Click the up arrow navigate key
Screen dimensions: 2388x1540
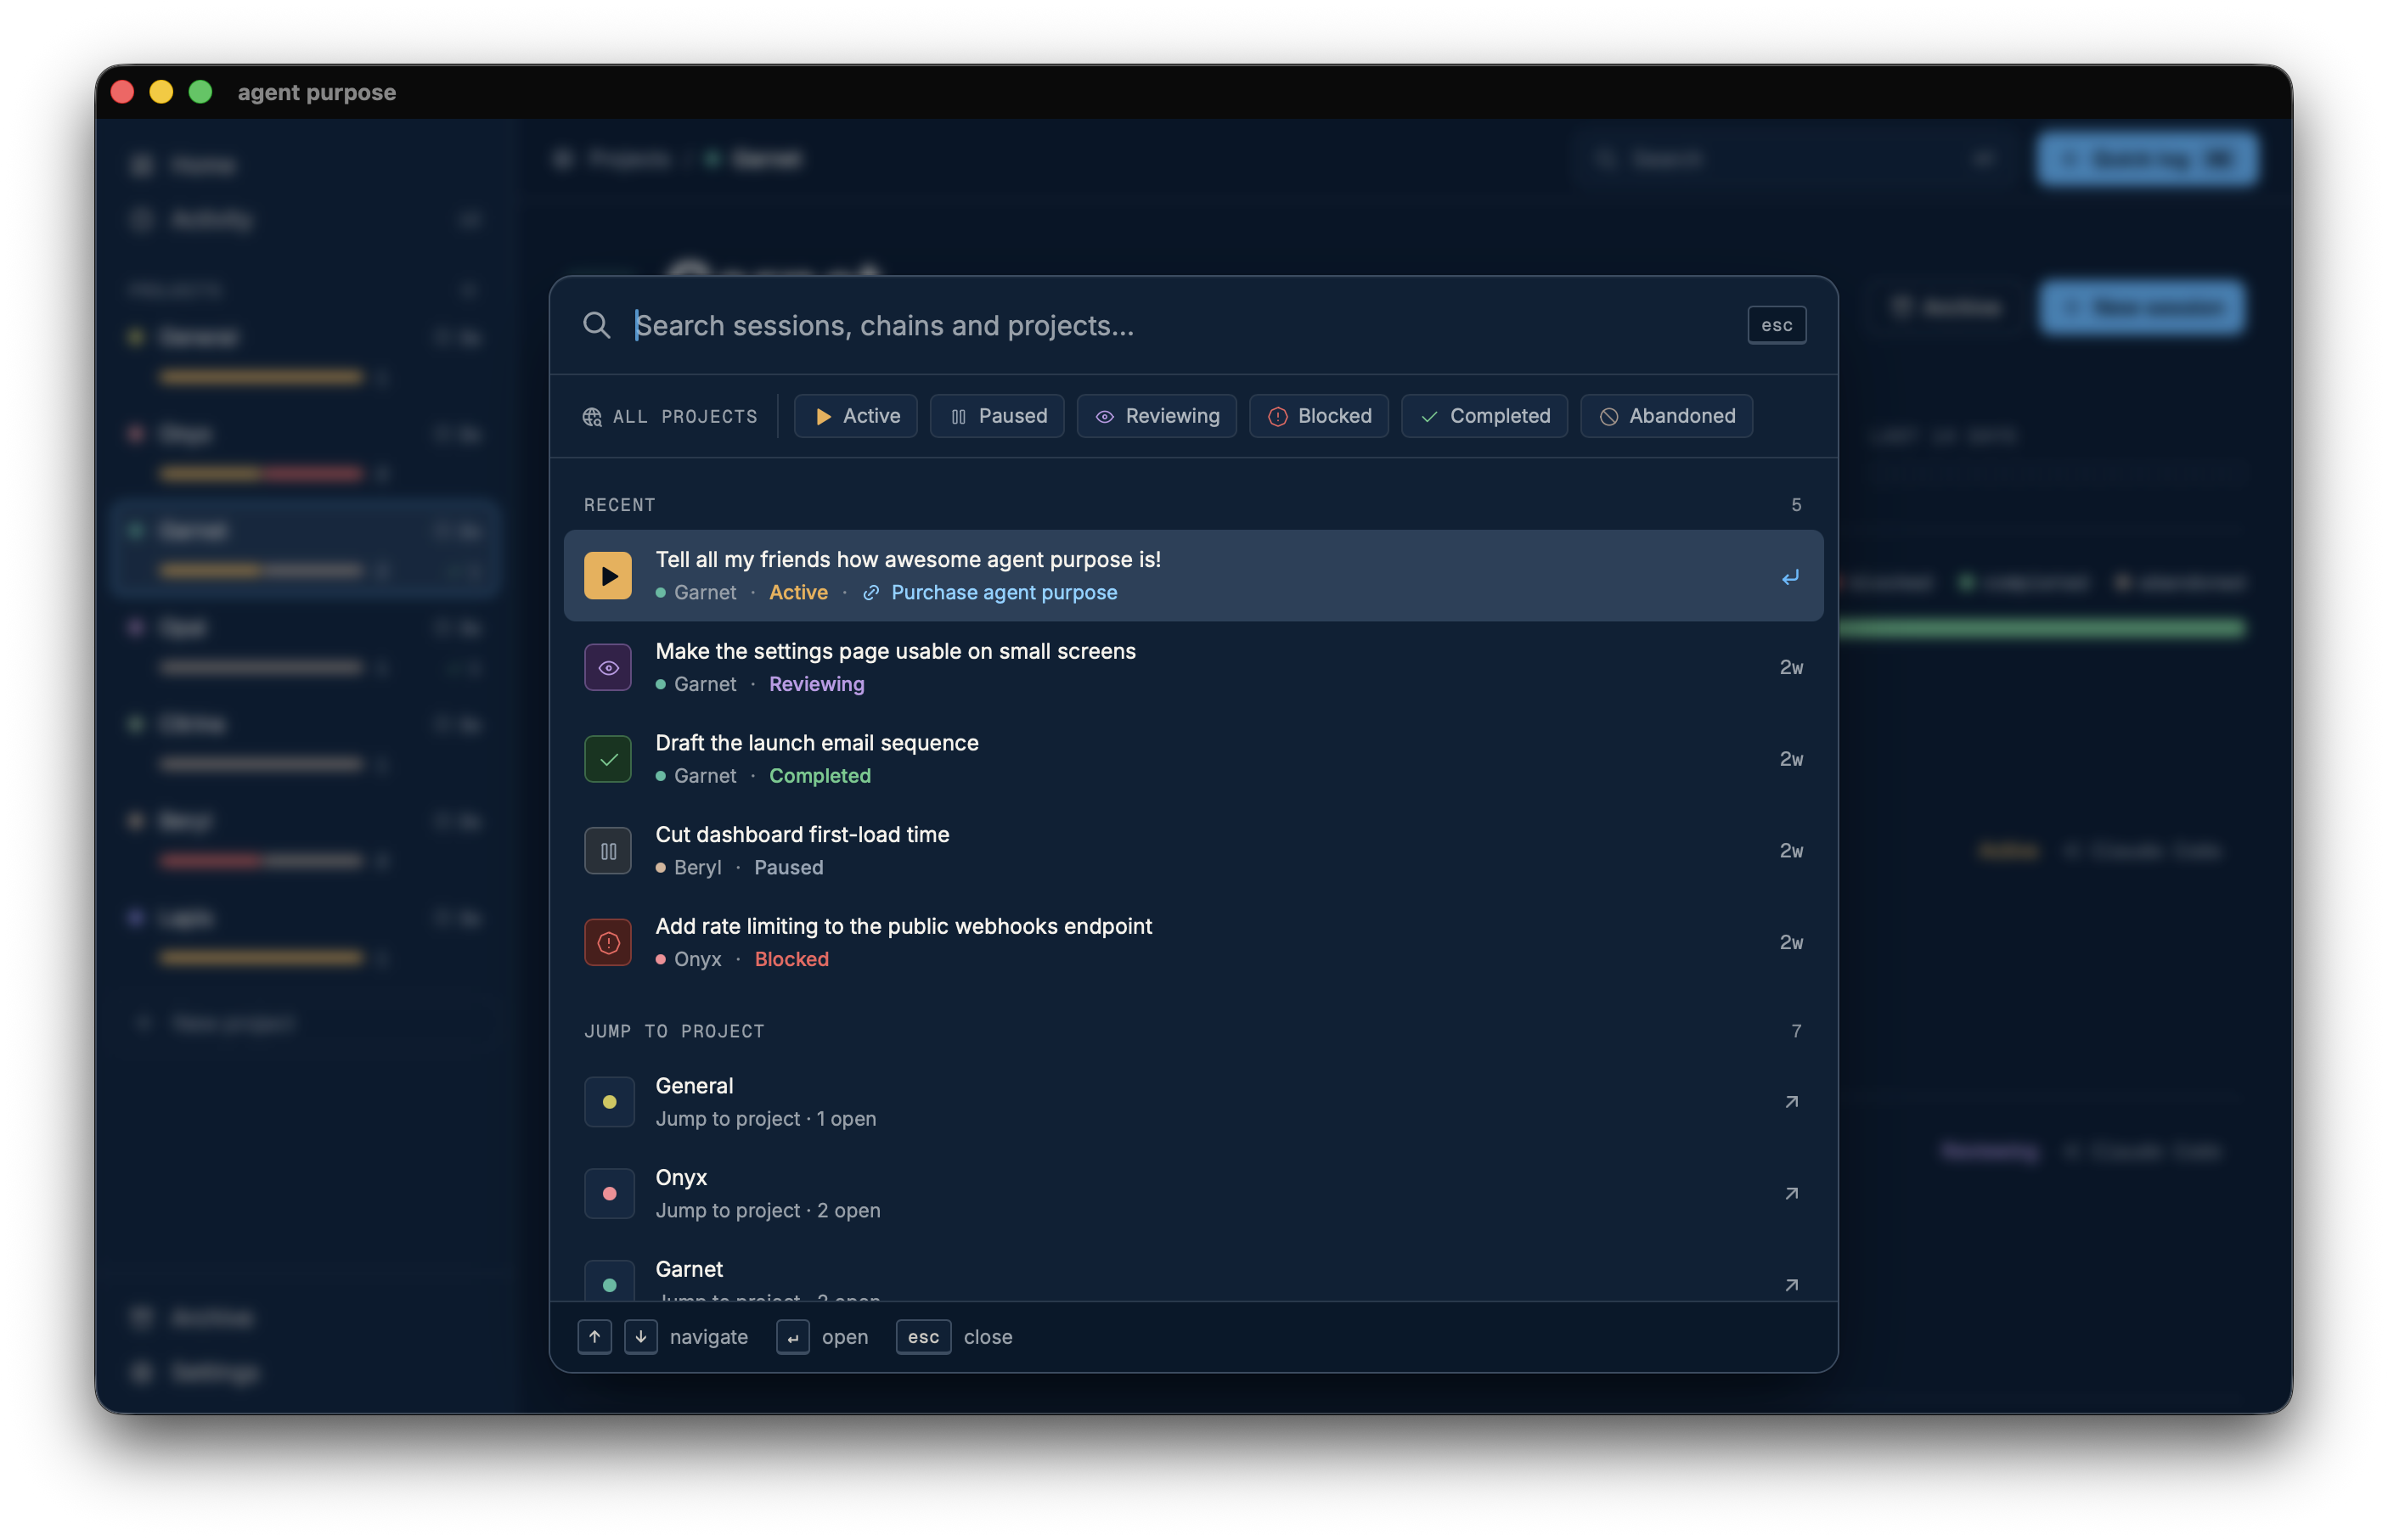(x=594, y=1337)
